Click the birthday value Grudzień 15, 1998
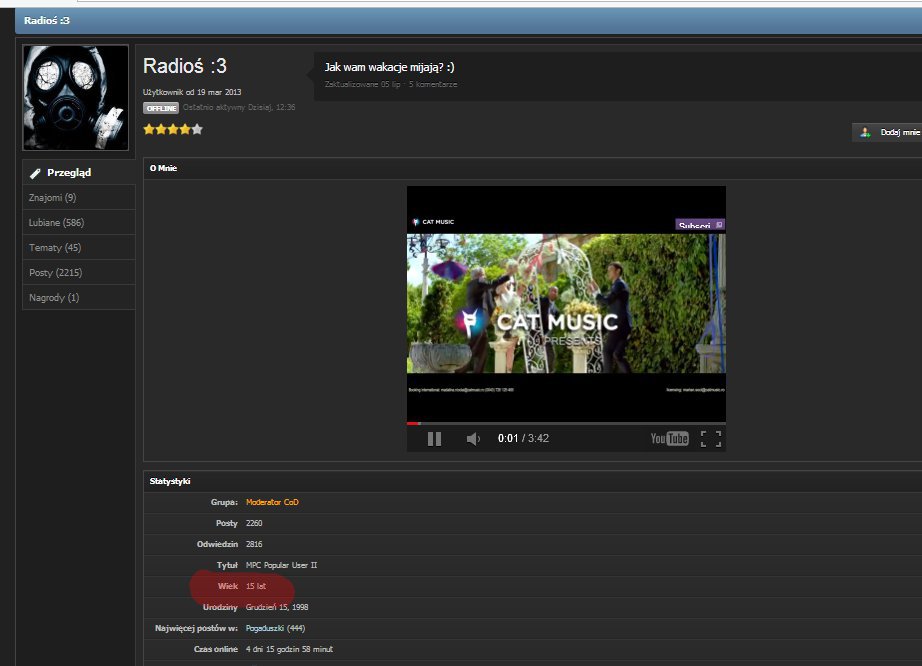 click(277, 607)
